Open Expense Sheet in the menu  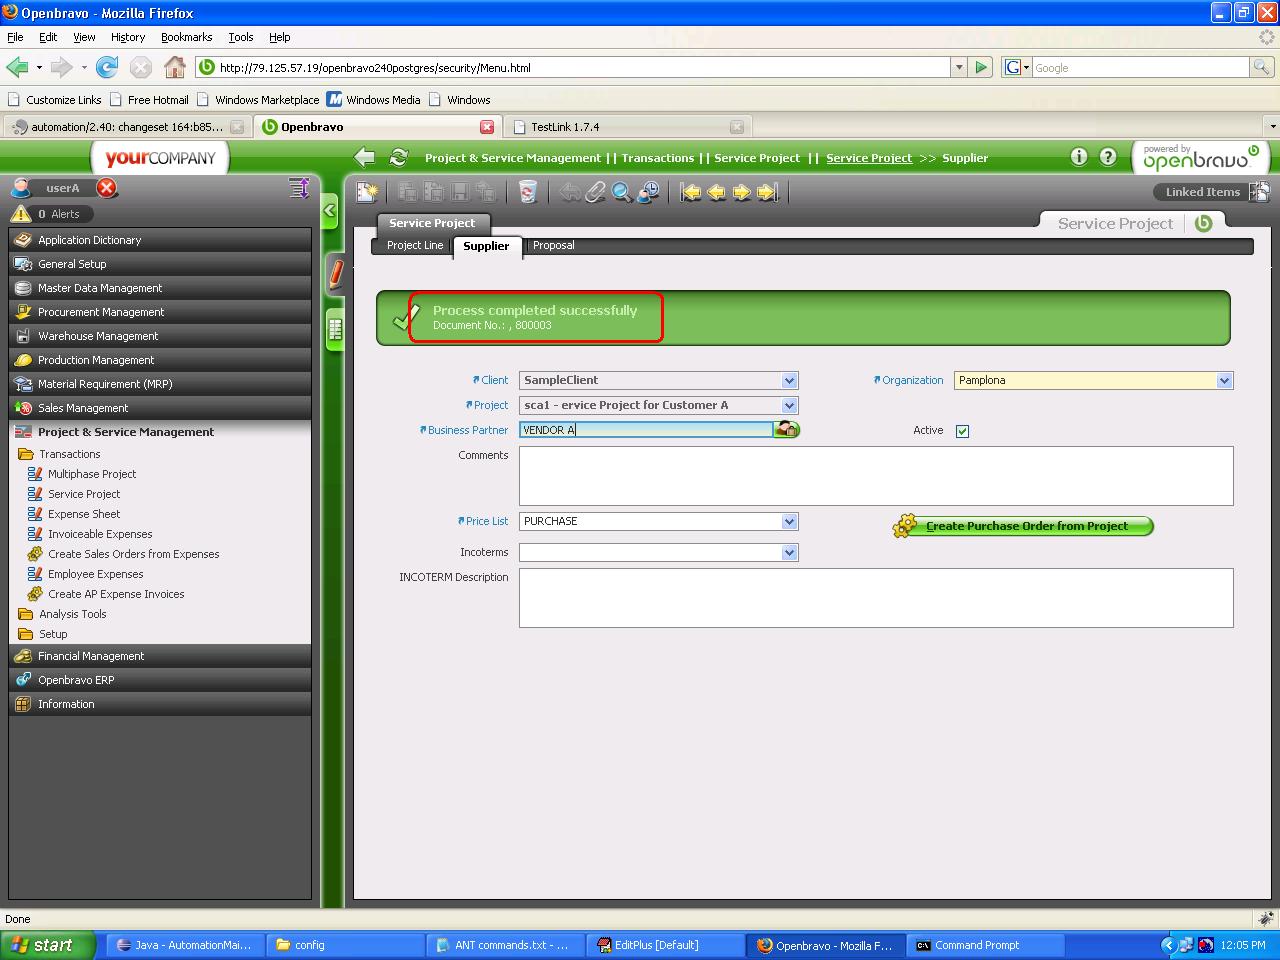(84, 514)
